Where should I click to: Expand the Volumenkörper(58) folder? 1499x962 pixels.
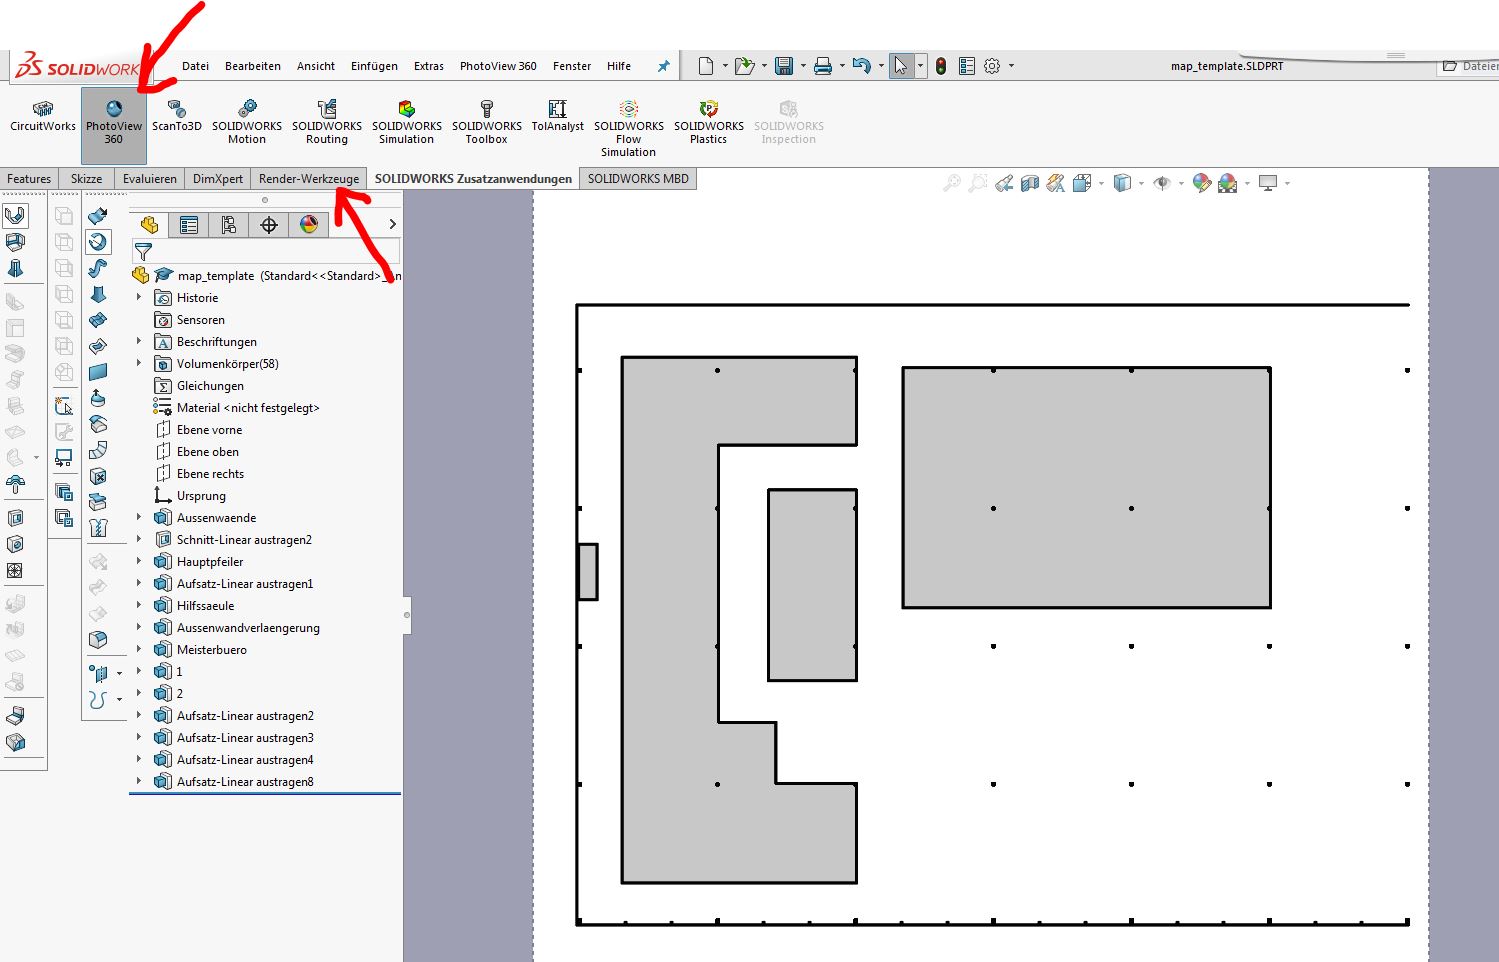(x=139, y=363)
